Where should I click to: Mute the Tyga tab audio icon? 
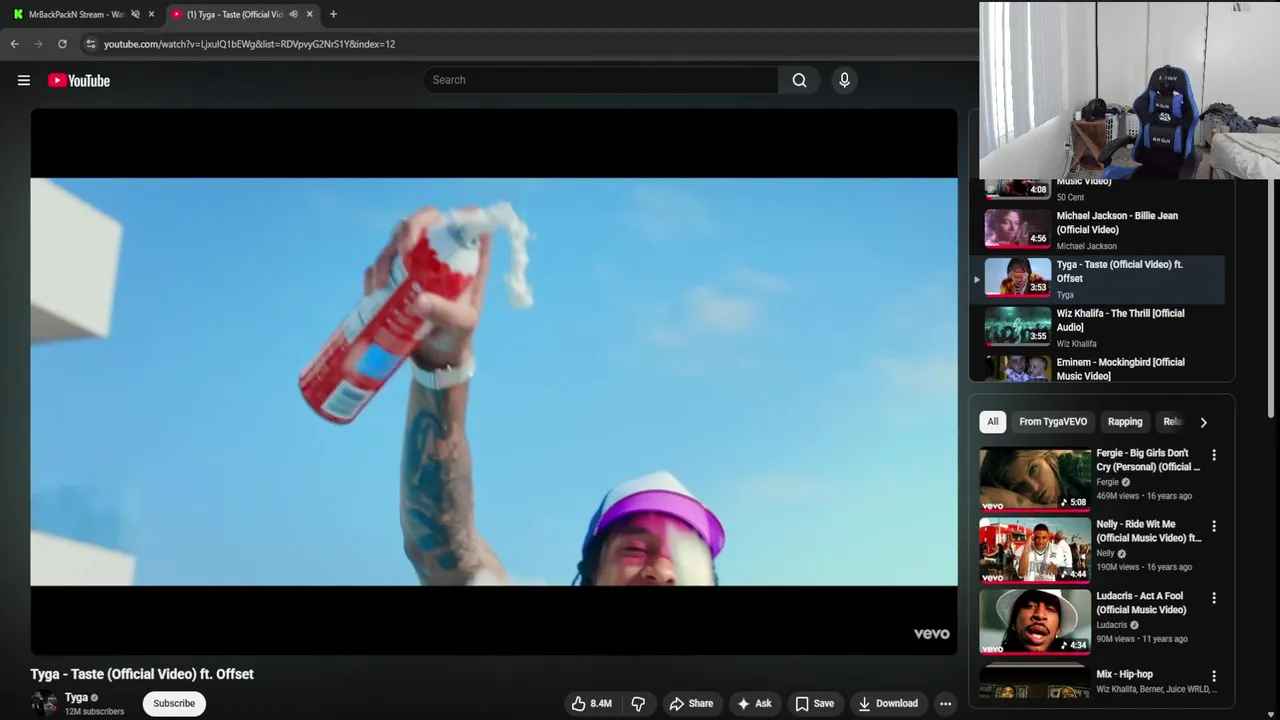click(x=293, y=14)
